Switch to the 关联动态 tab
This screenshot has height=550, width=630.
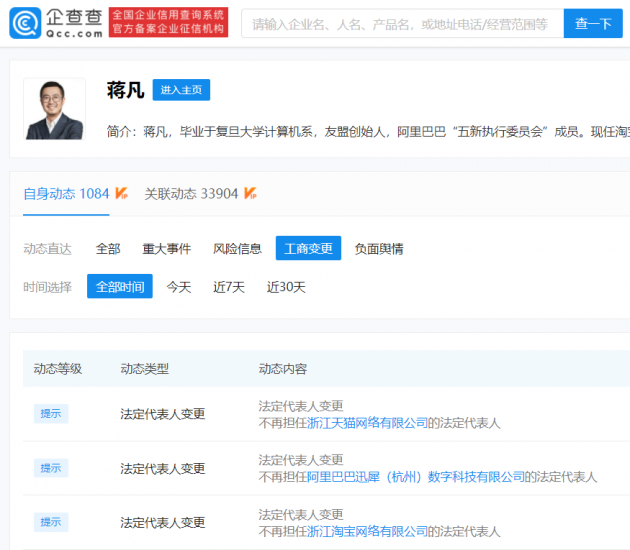tap(191, 193)
